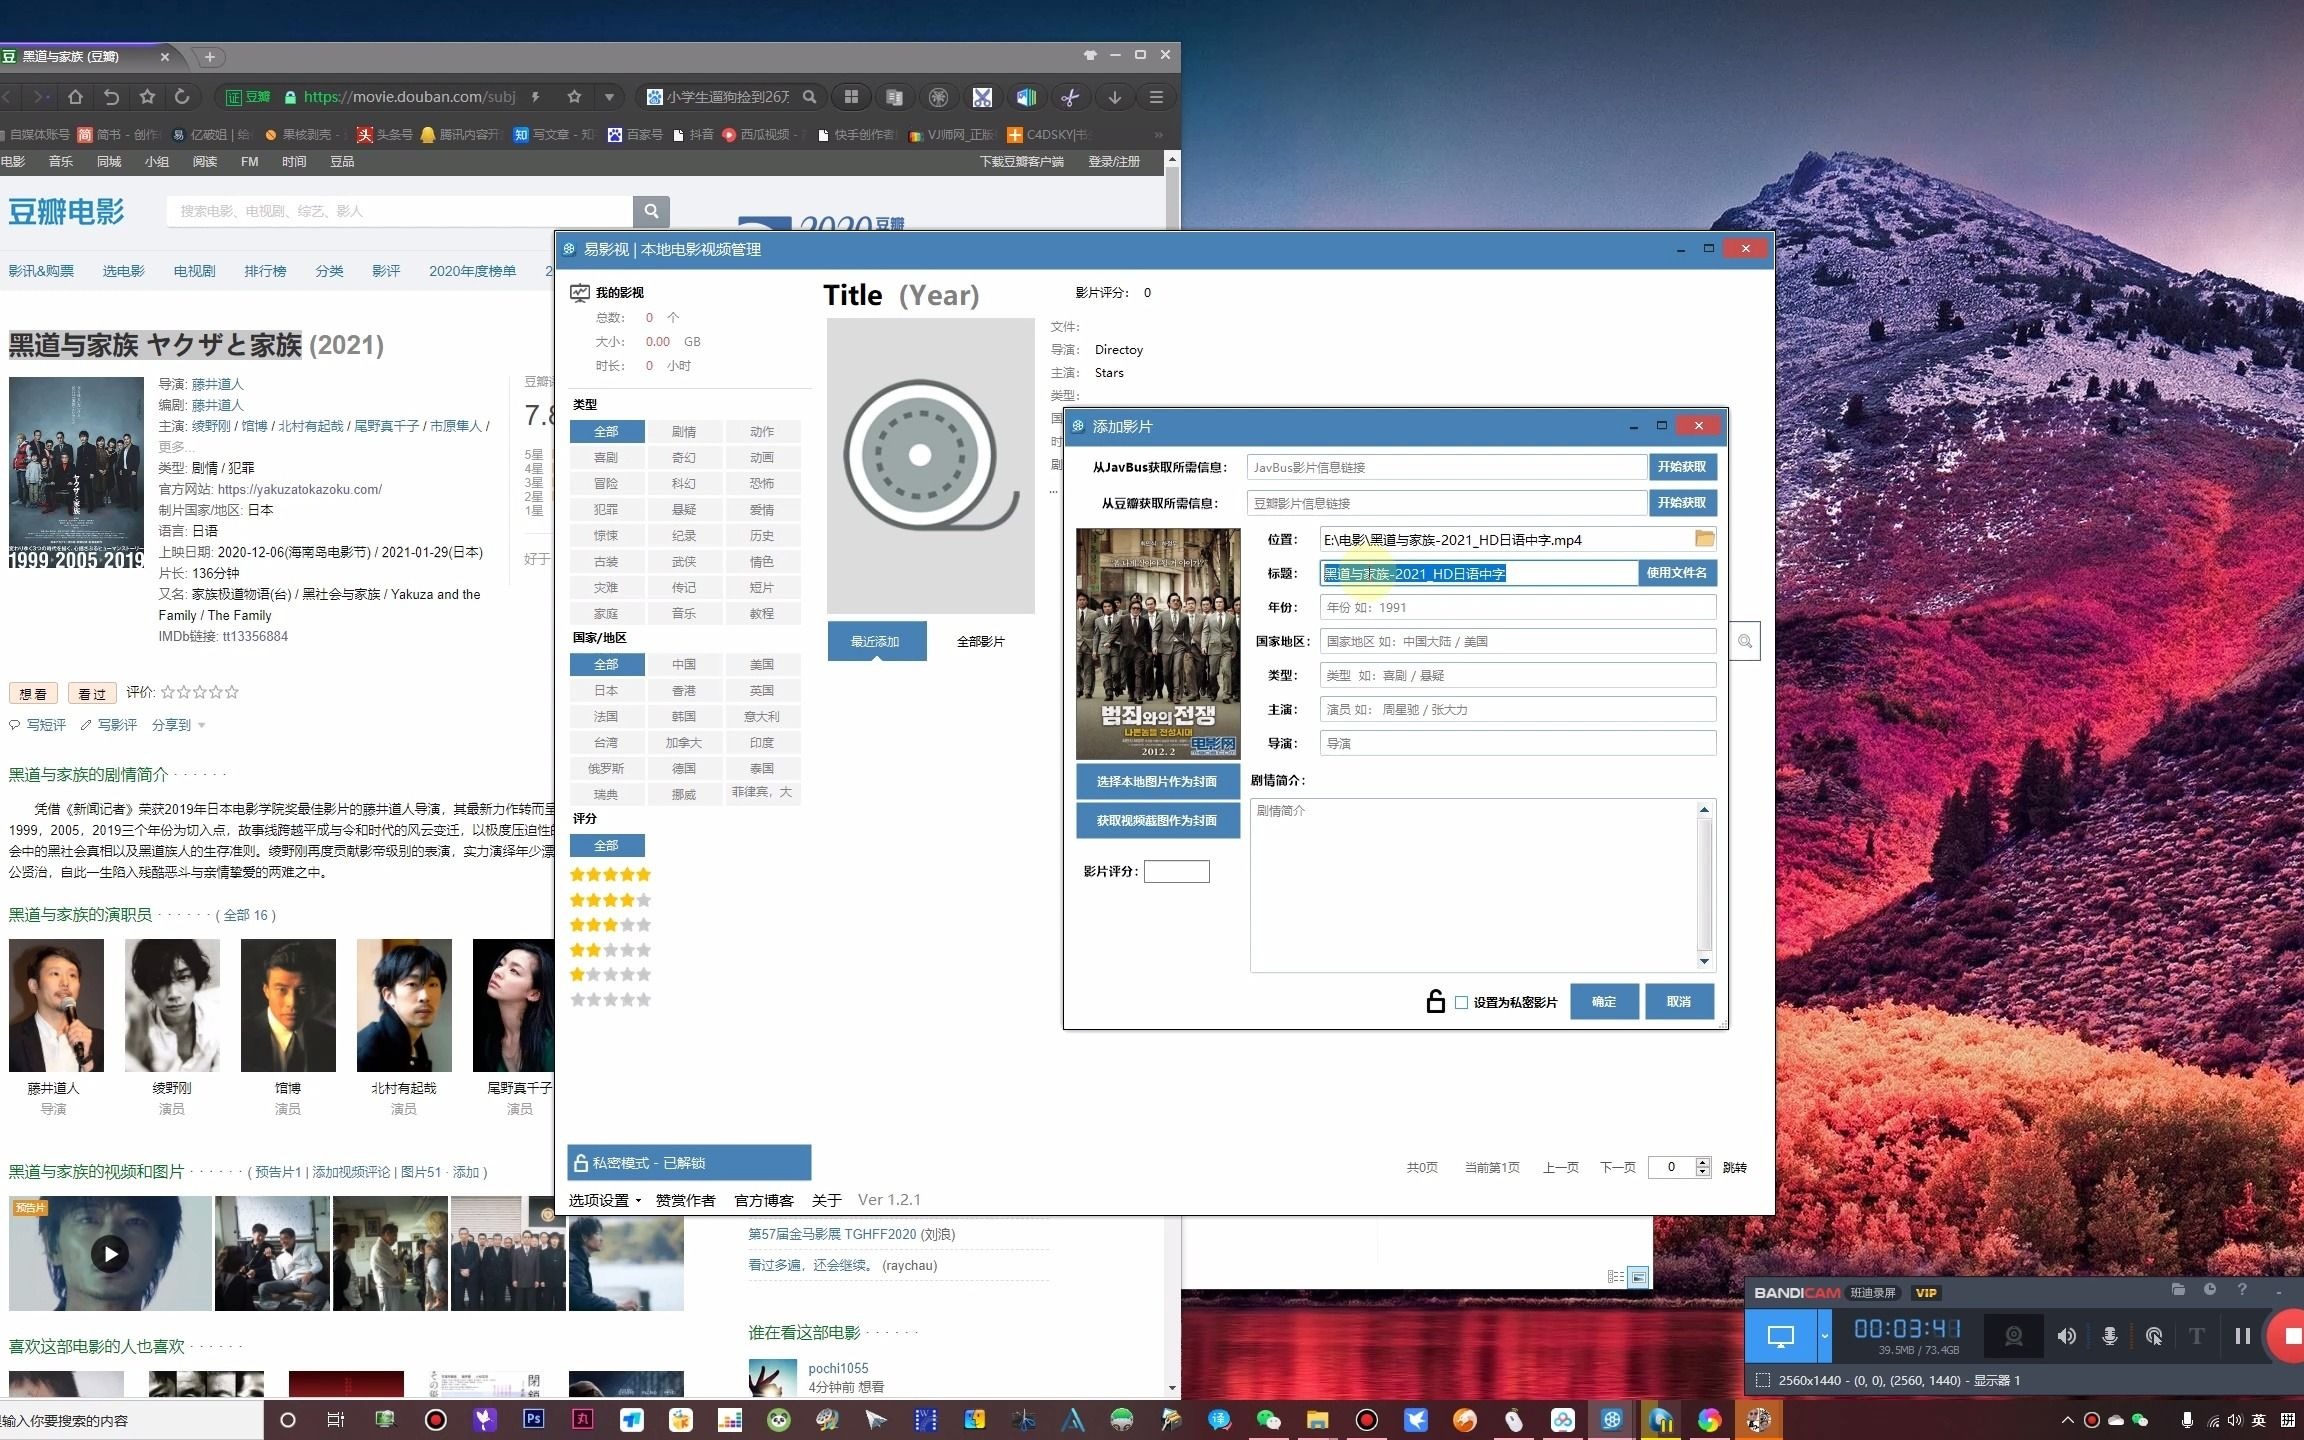Click Douban search magnifier button
The height and width of the screenshot is (1440, 2304).
click(651, 211)
